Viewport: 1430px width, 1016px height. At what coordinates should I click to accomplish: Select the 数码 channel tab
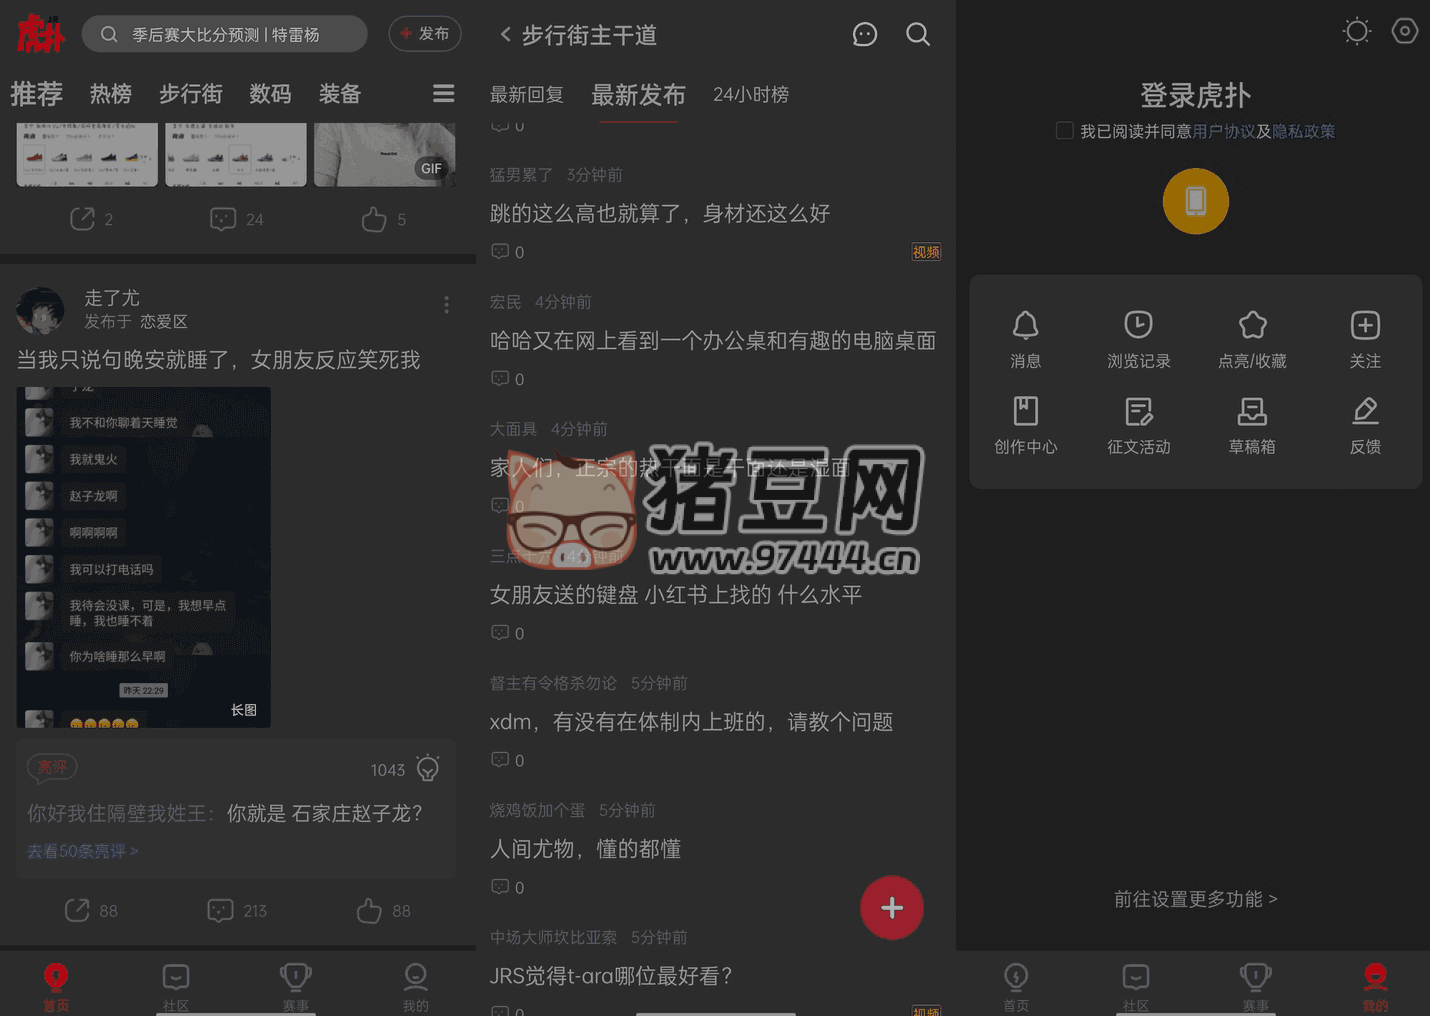(270, 94)
